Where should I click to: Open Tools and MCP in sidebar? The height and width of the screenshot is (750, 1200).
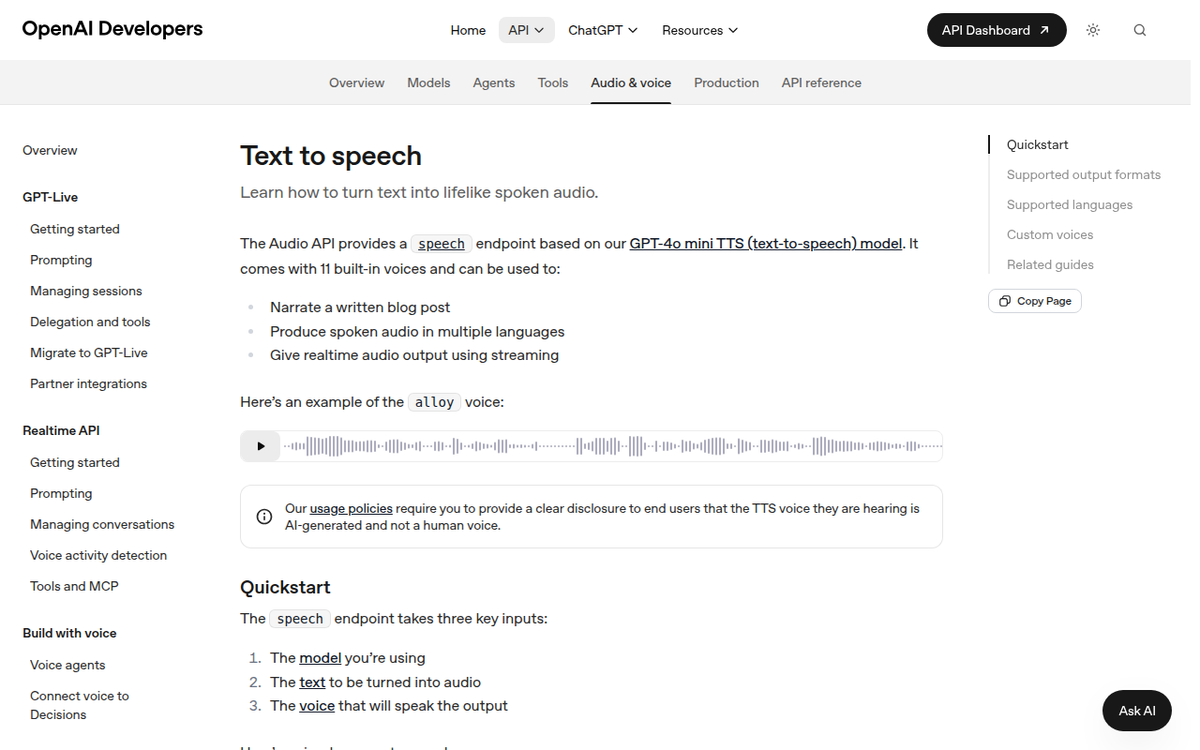[x=74, y=586]
